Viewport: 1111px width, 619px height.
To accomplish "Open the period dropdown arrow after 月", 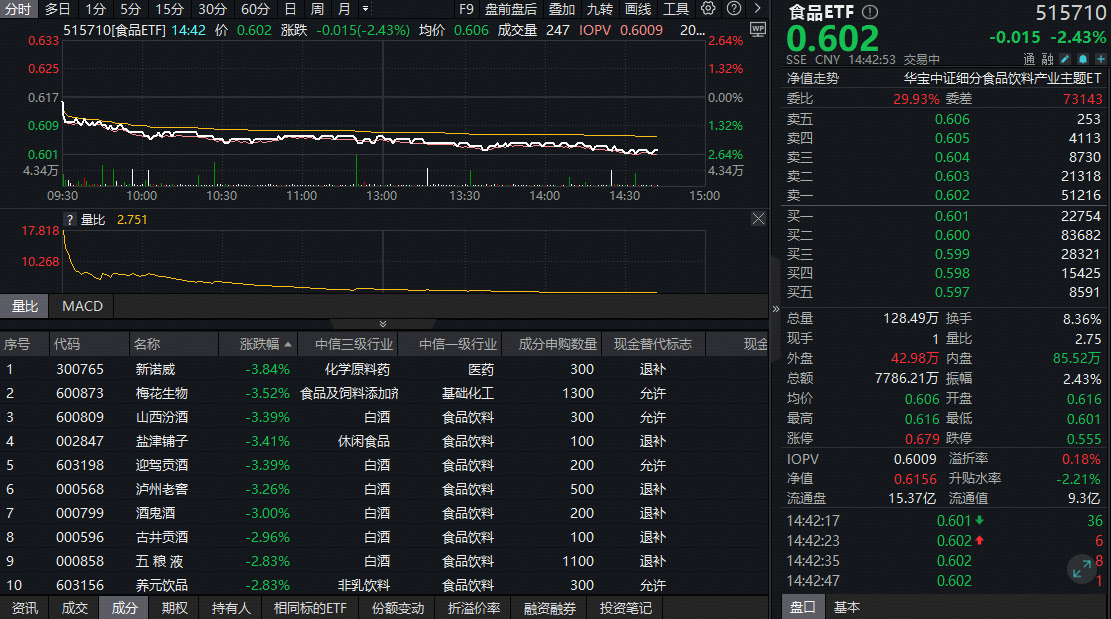I will click(x=365, y=9).
